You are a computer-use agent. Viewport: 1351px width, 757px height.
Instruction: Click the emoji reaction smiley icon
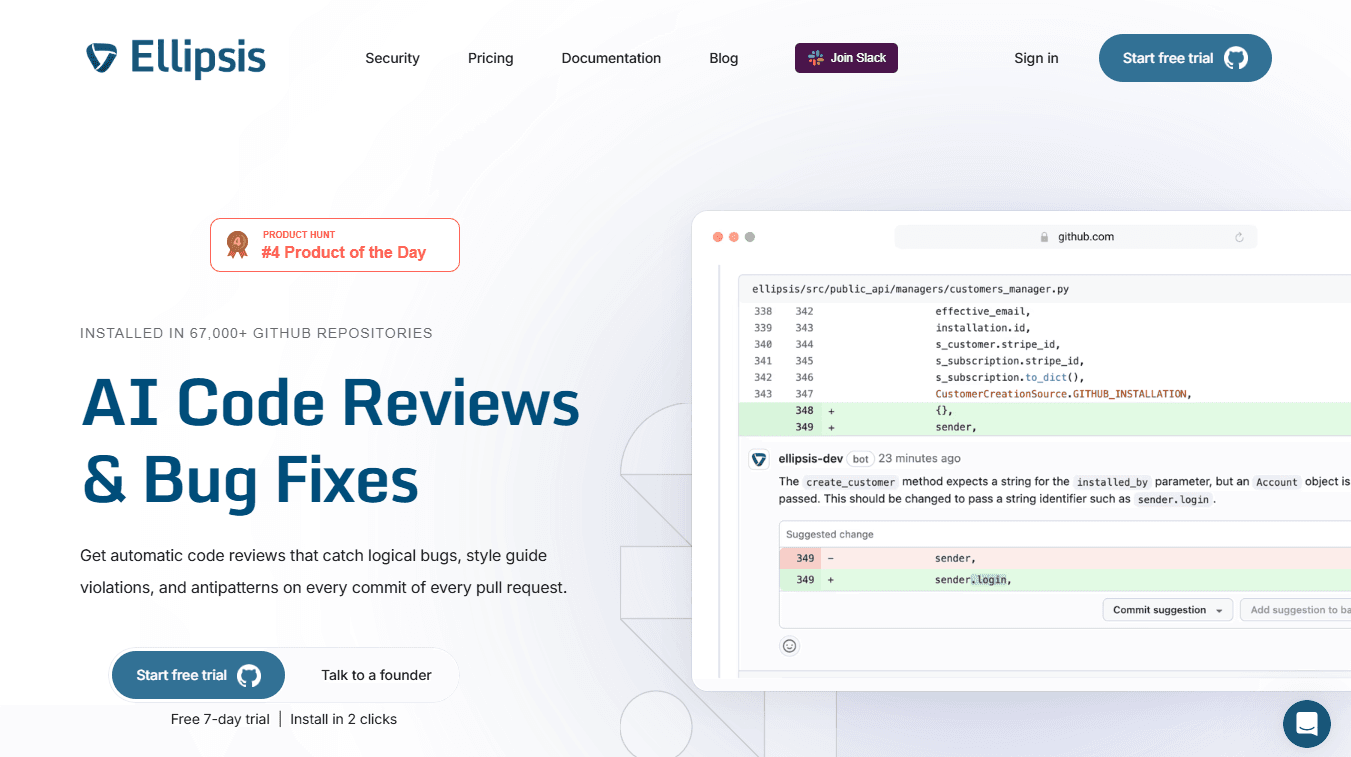point(789,646)
